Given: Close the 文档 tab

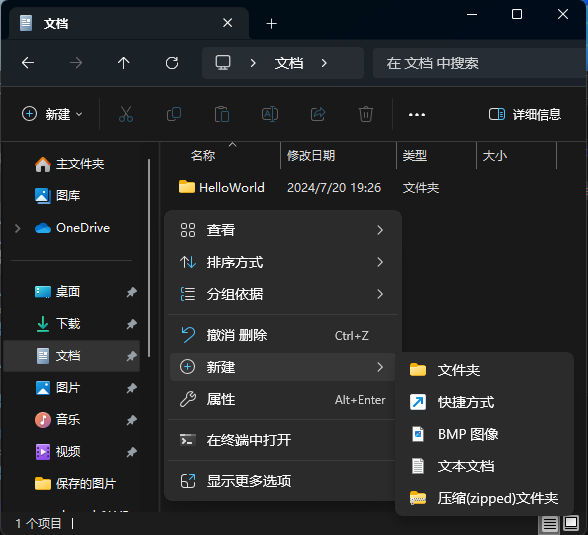Looking at the screenshot, I should [228, 23].
